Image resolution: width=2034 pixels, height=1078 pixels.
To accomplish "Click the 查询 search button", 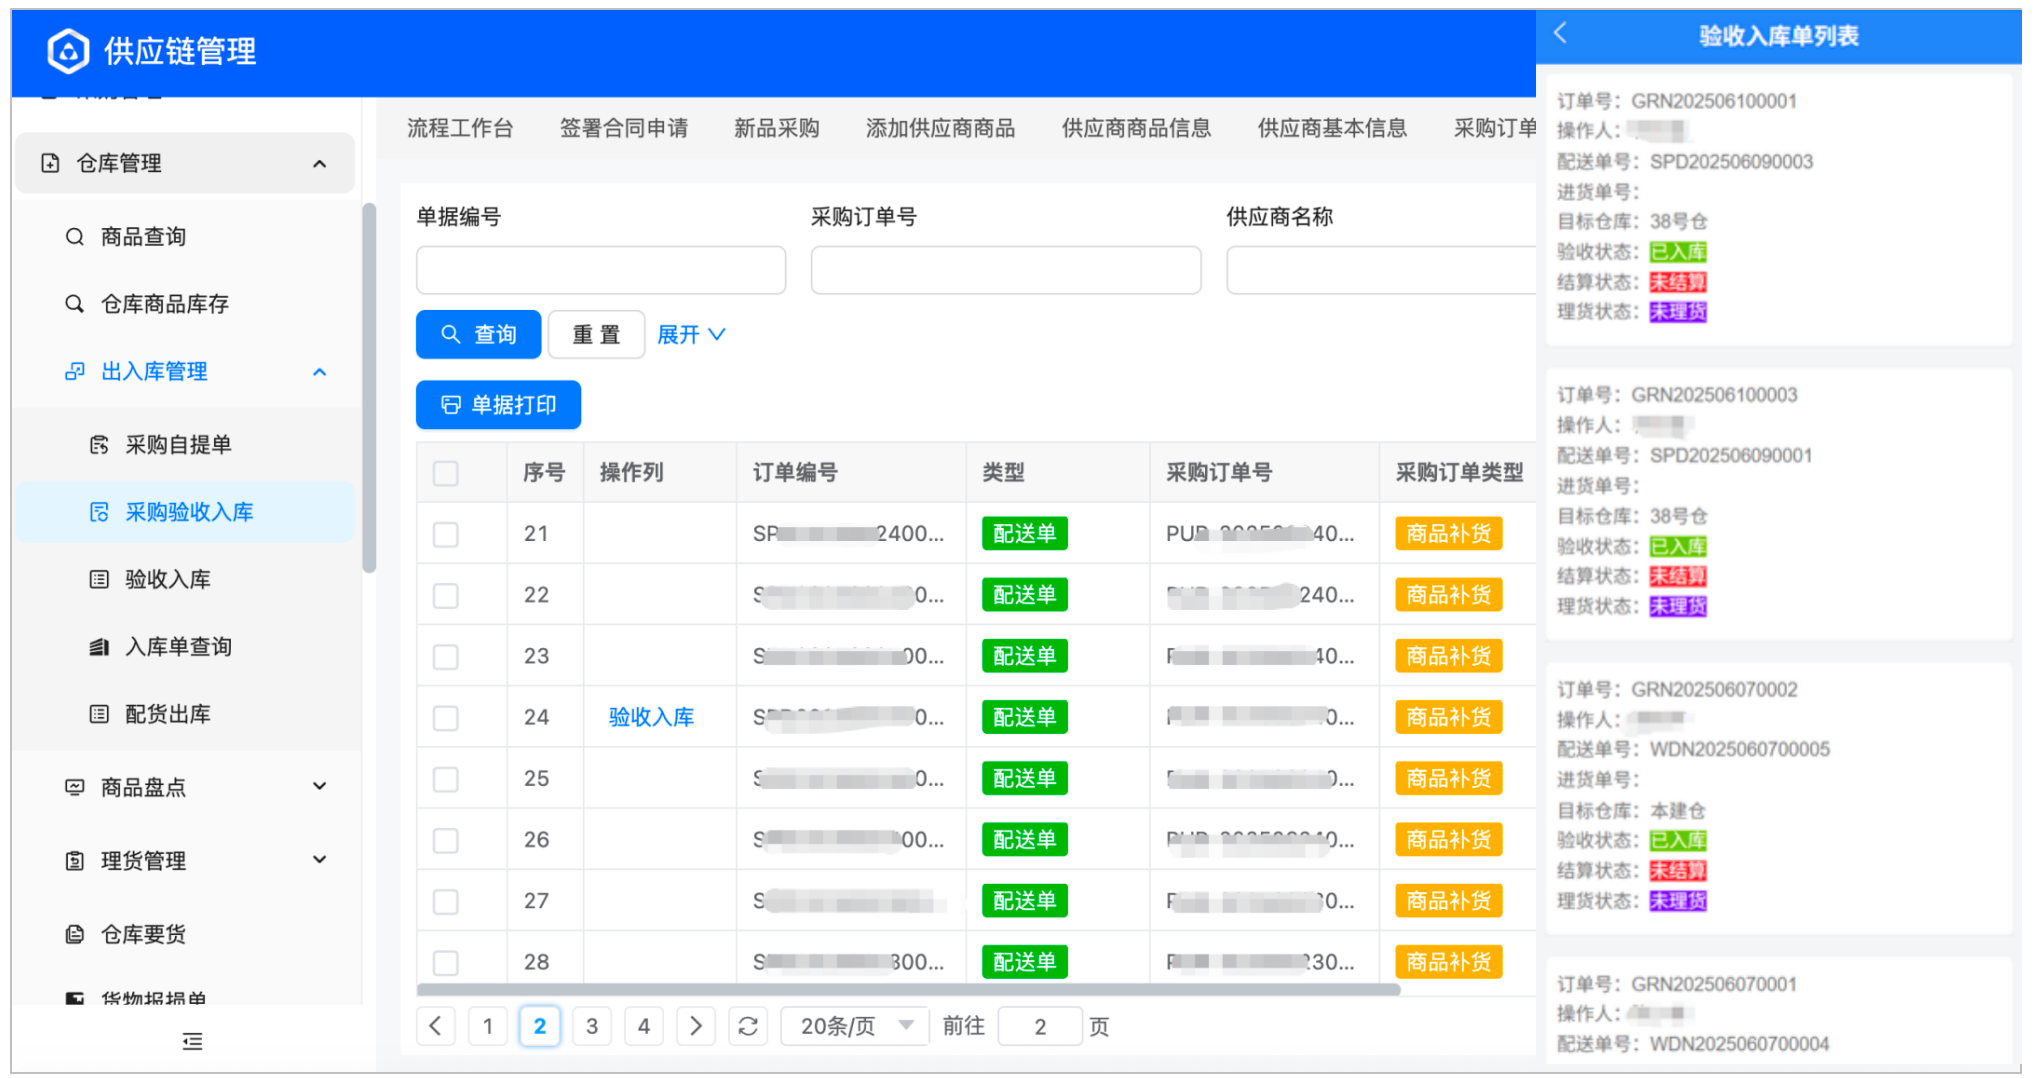I will pyautogui.click(x=479, y=334).
